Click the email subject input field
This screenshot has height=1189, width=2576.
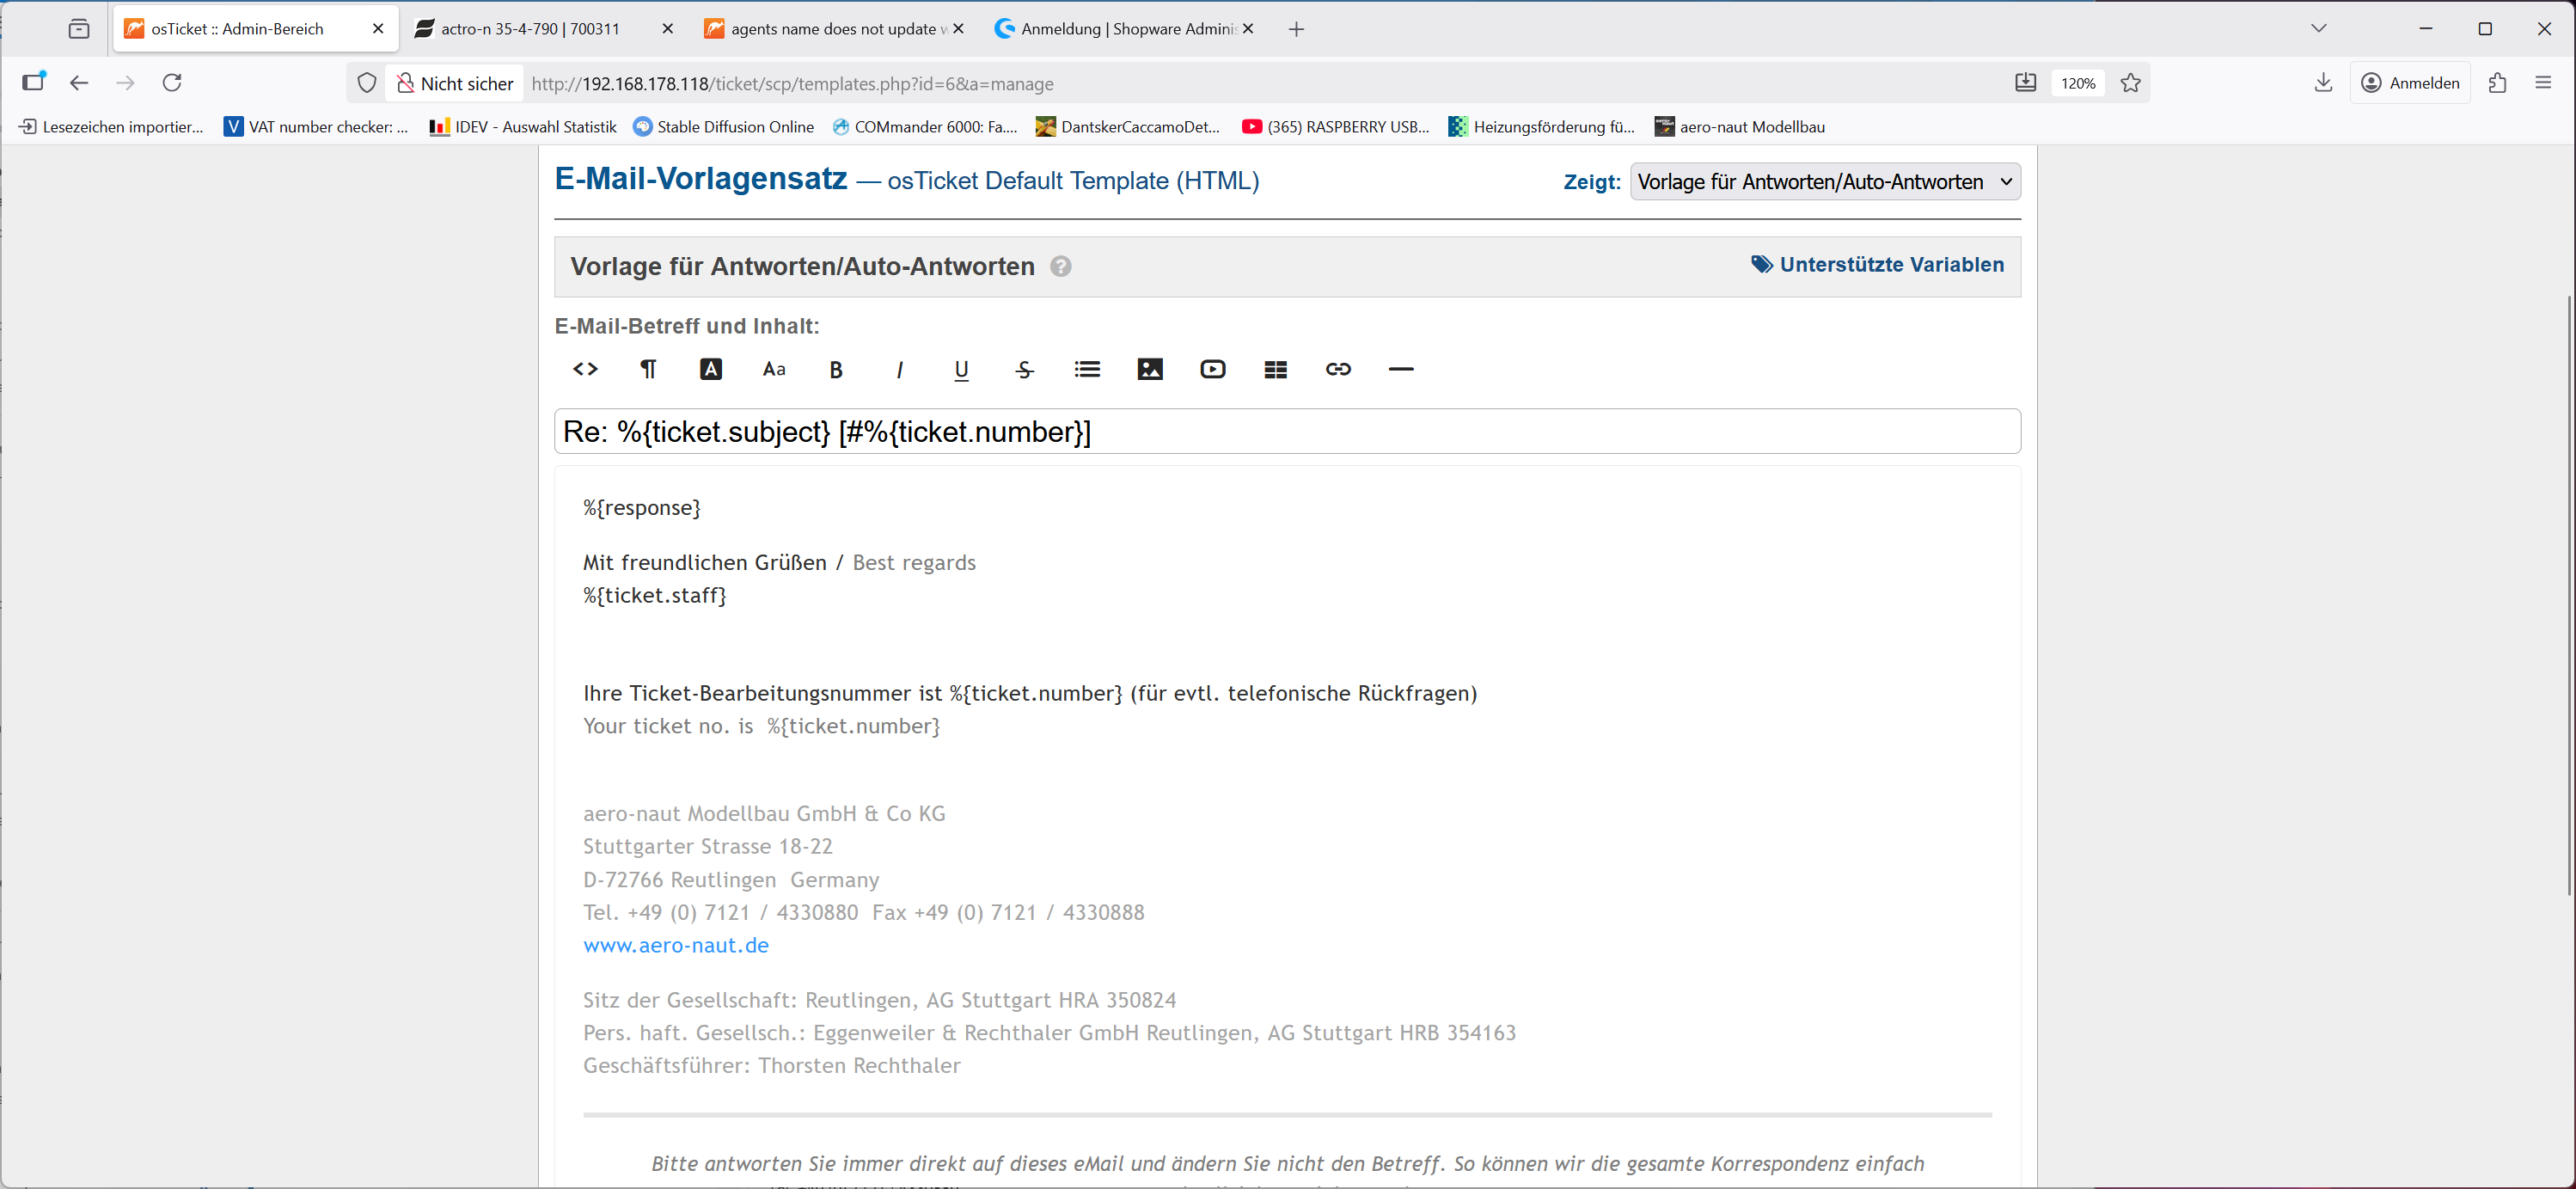[x=1287, y=432]
